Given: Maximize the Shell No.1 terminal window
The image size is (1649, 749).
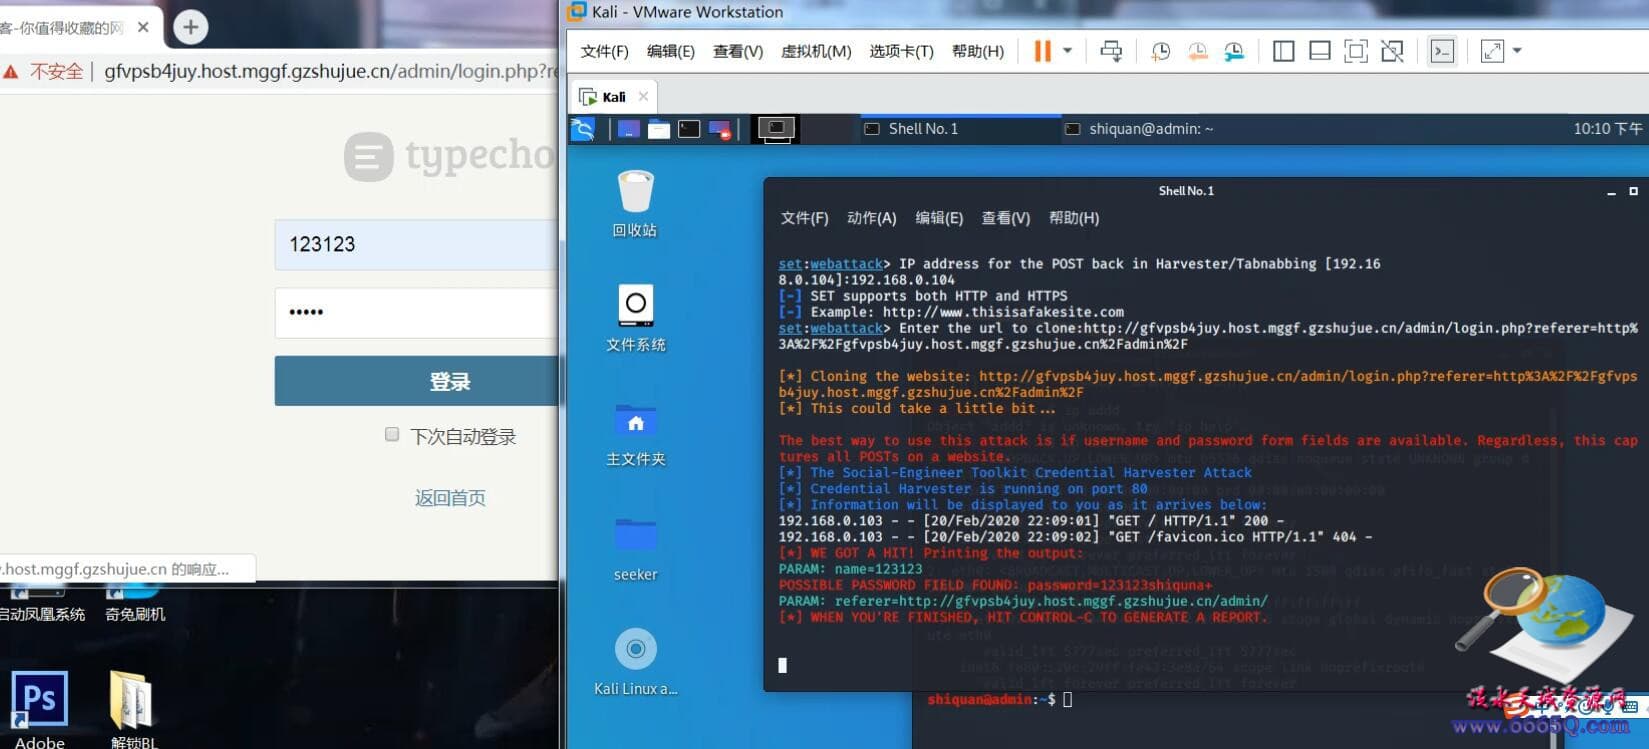Looking at the screenshot, I should [1633, 191].
